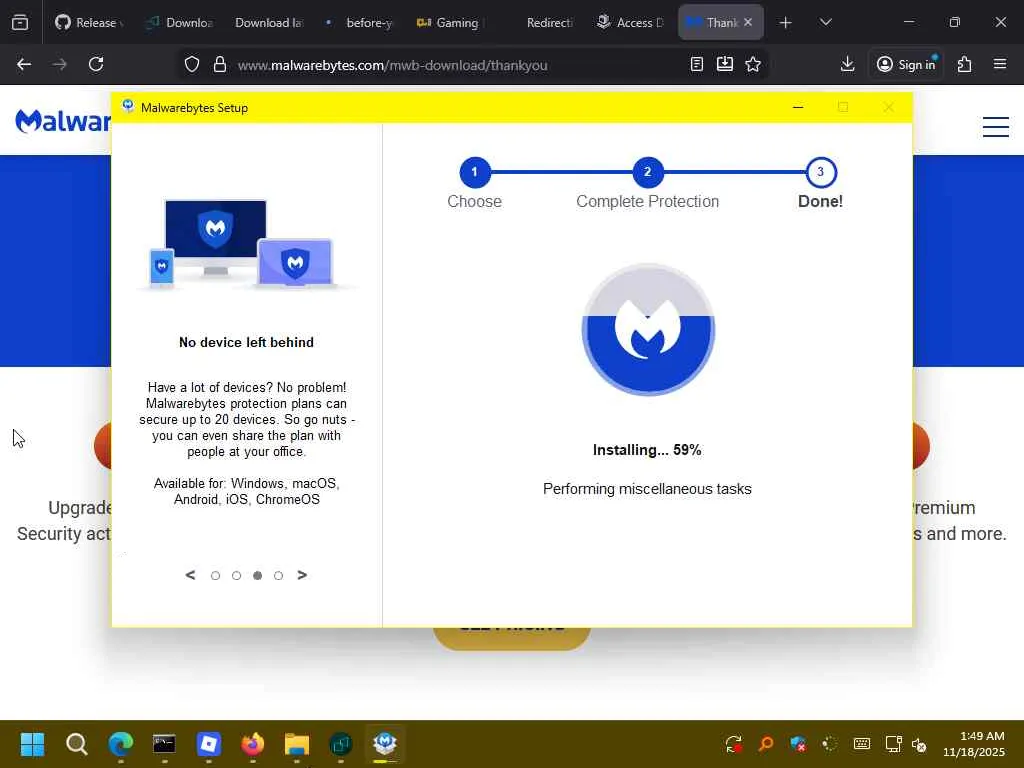Click the "No device left behind" heading
The image size is (1024, 768).
click(246, 342)
